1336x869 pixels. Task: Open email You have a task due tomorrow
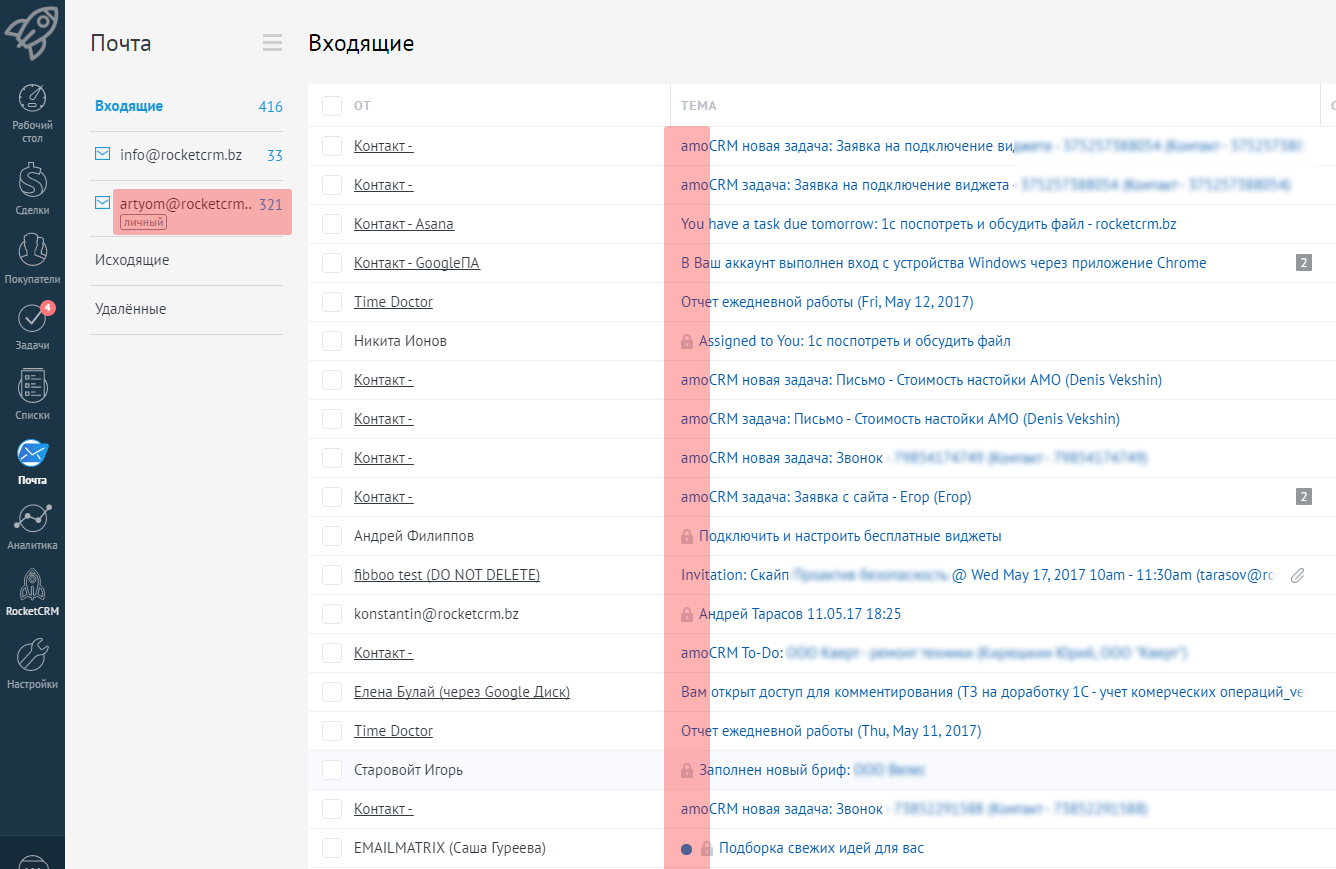[x=929, y=224]
